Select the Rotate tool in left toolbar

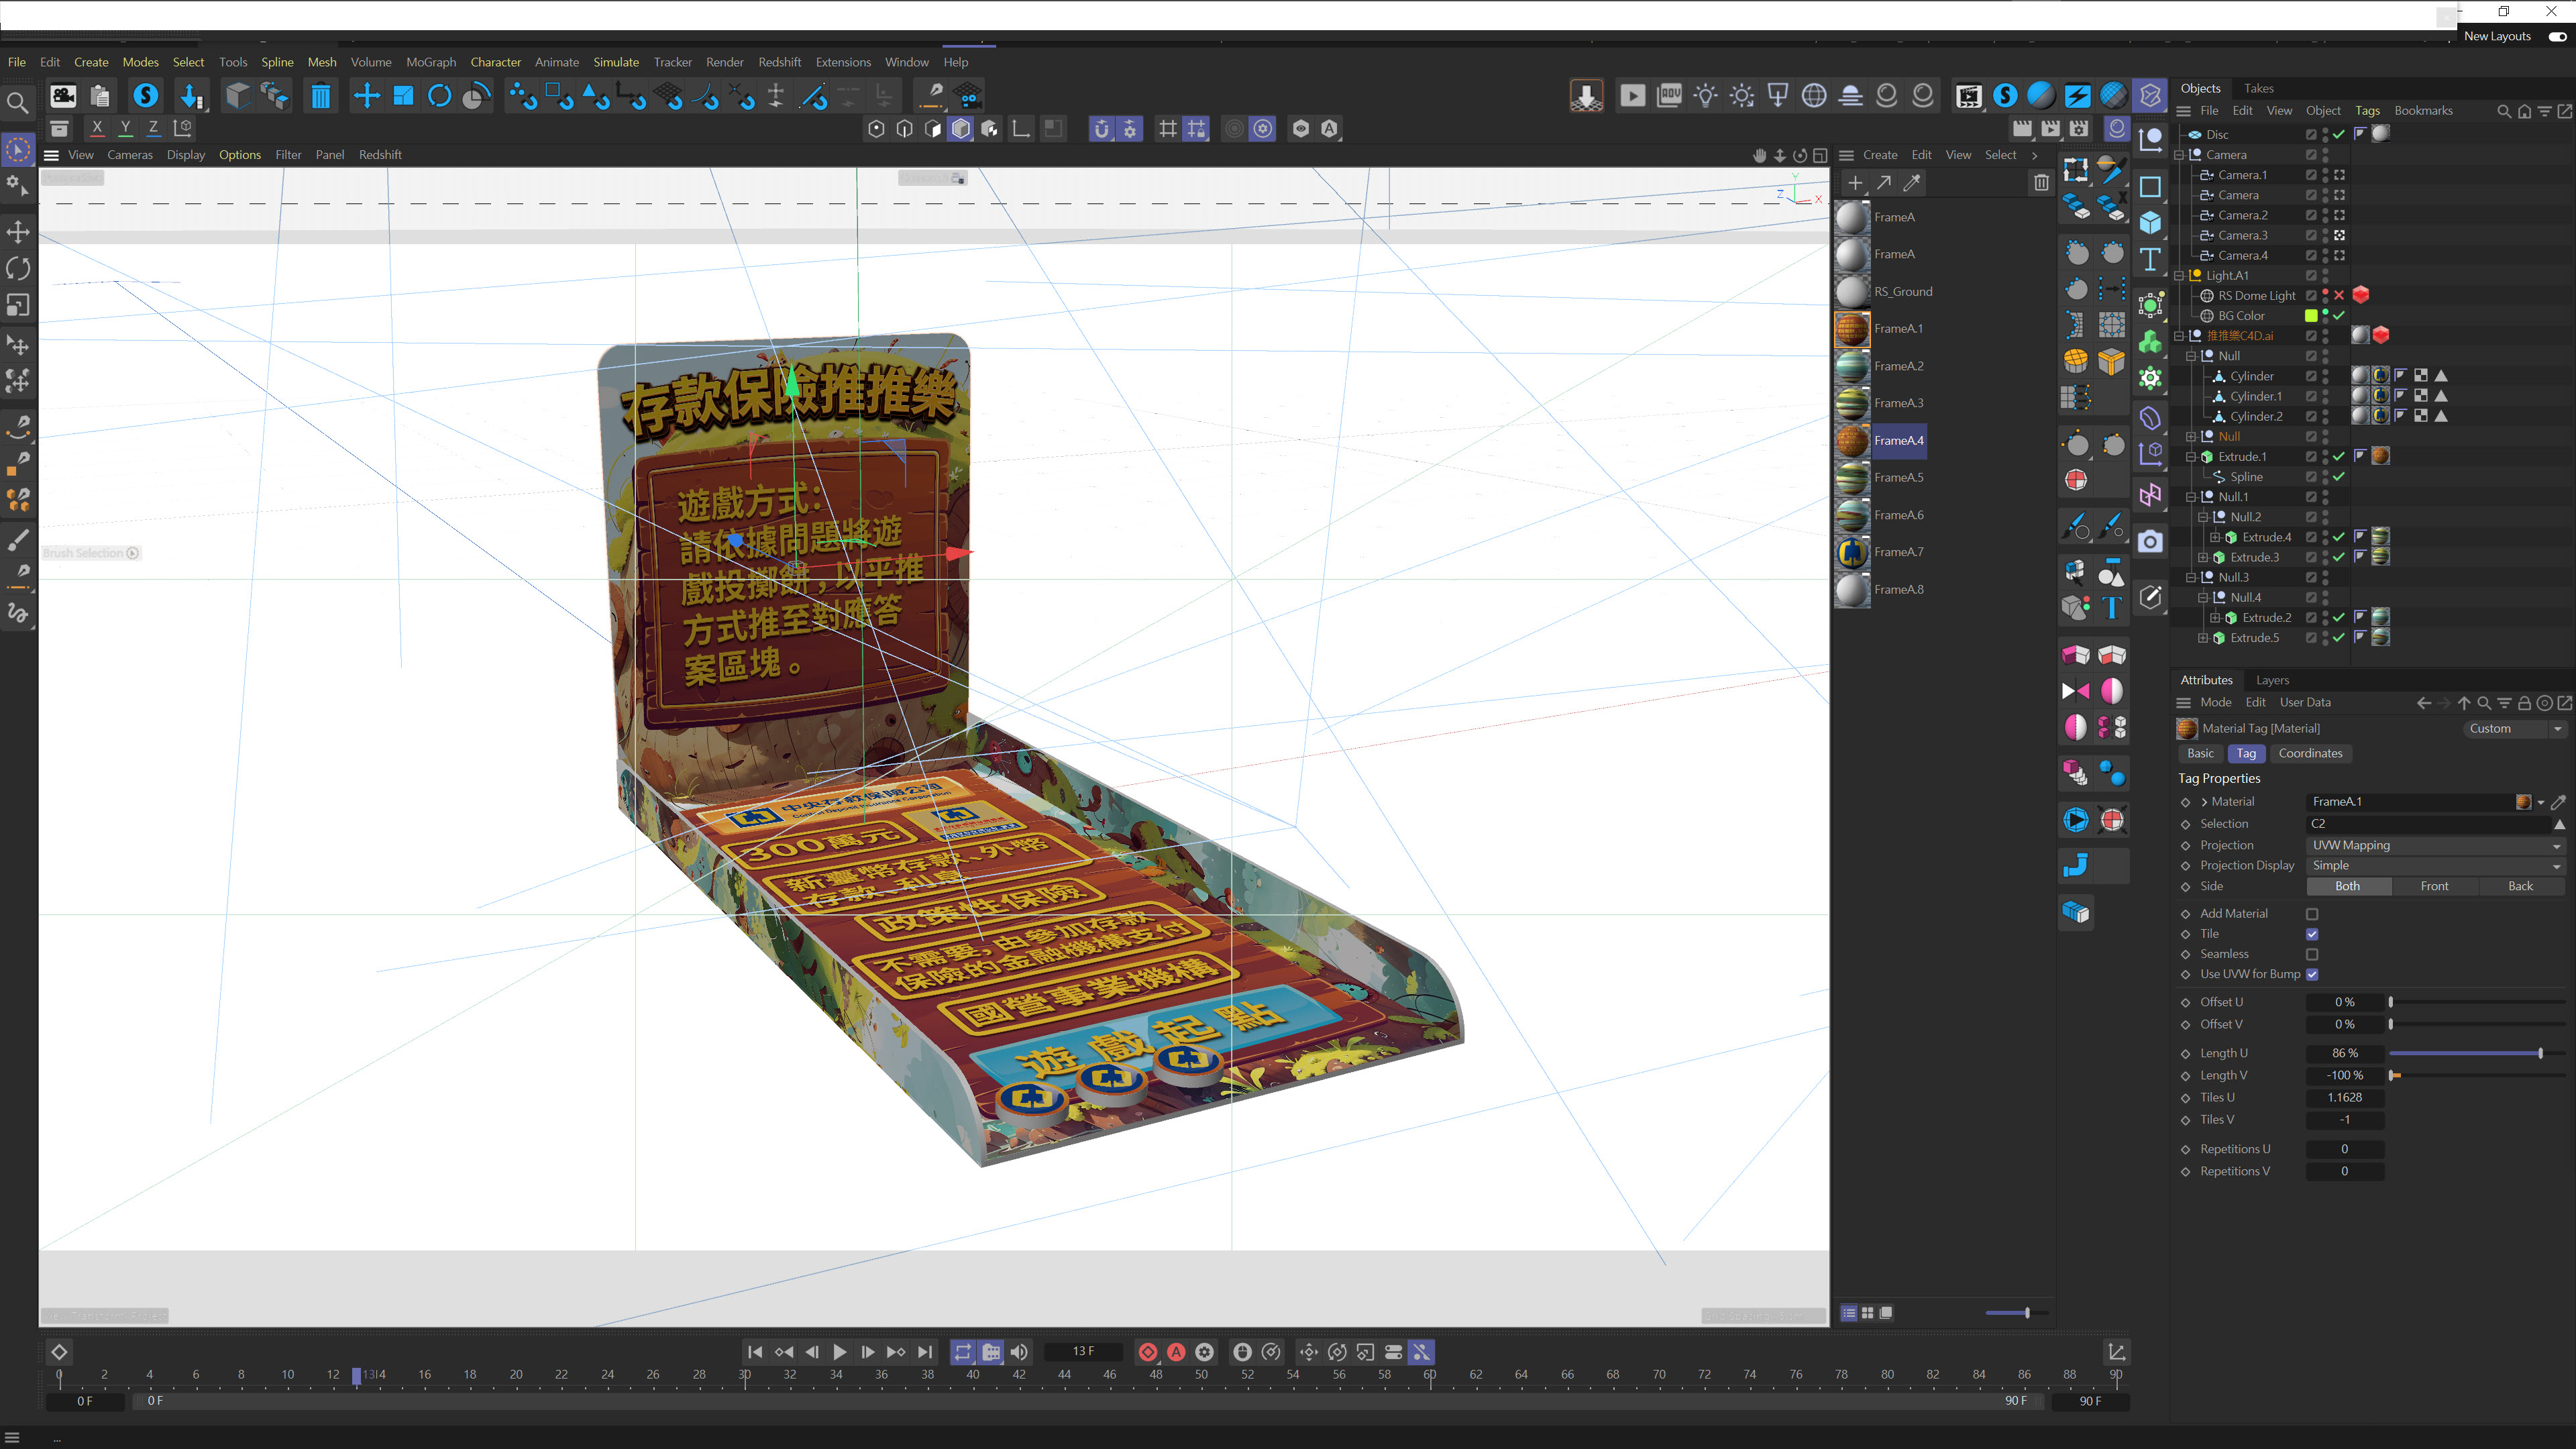coord(18,268)
